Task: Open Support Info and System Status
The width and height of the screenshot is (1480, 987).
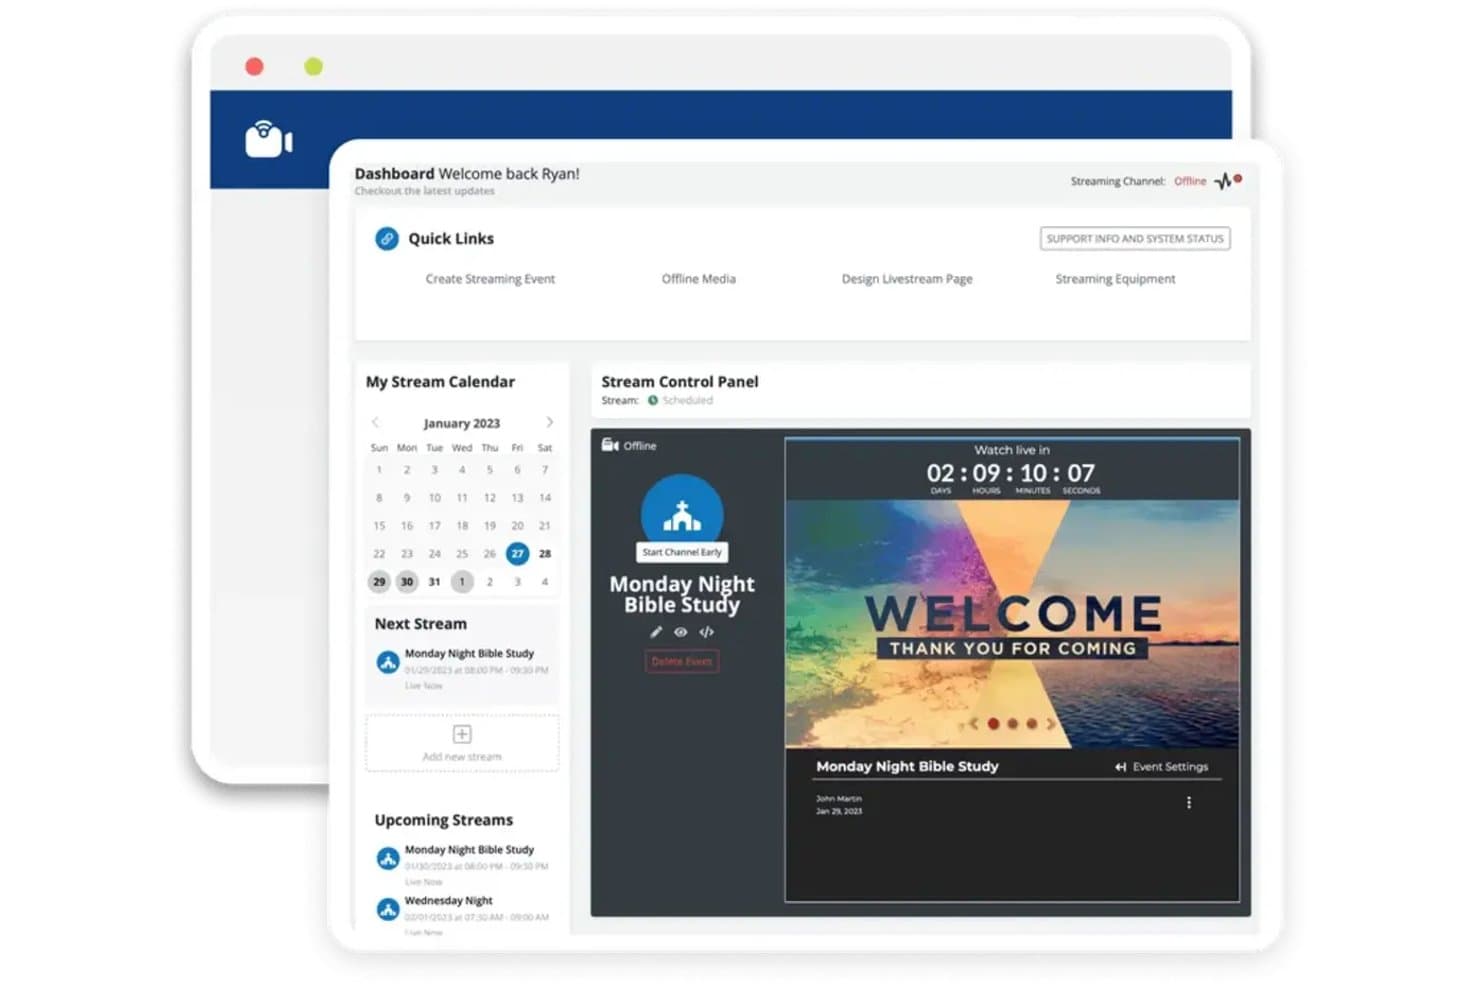Action: click(x=1135, y=238)
